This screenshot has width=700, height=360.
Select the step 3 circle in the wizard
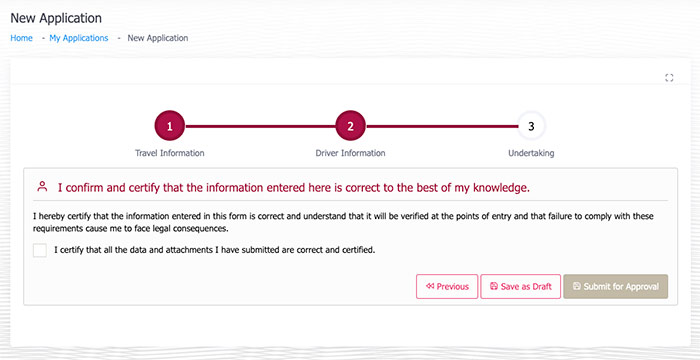pyautogui.click(x=531, y=126)
